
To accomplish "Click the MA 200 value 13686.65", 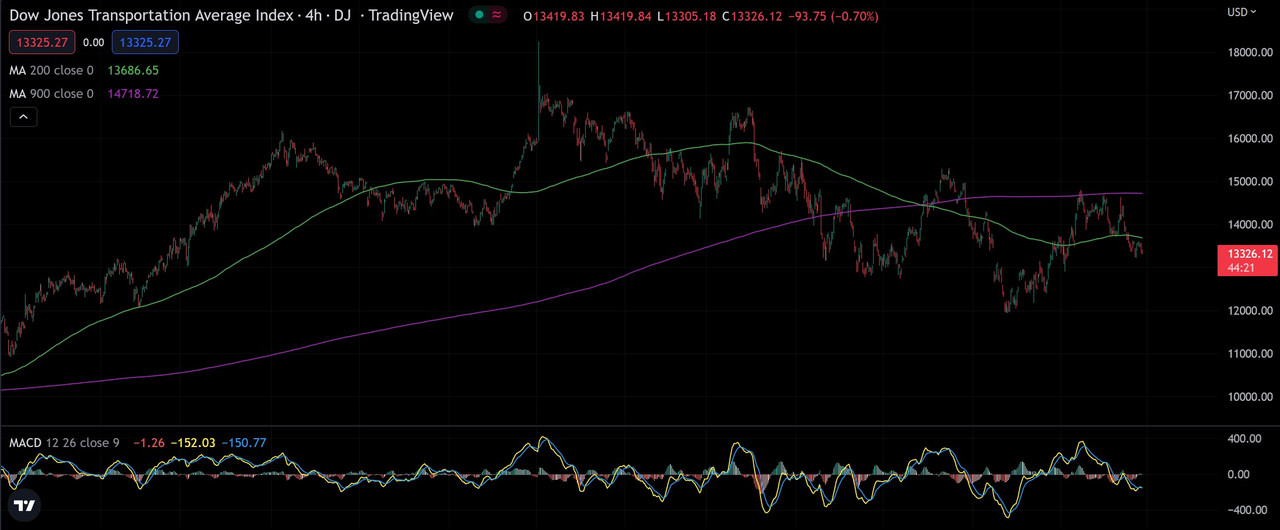I will coord(133,71).
